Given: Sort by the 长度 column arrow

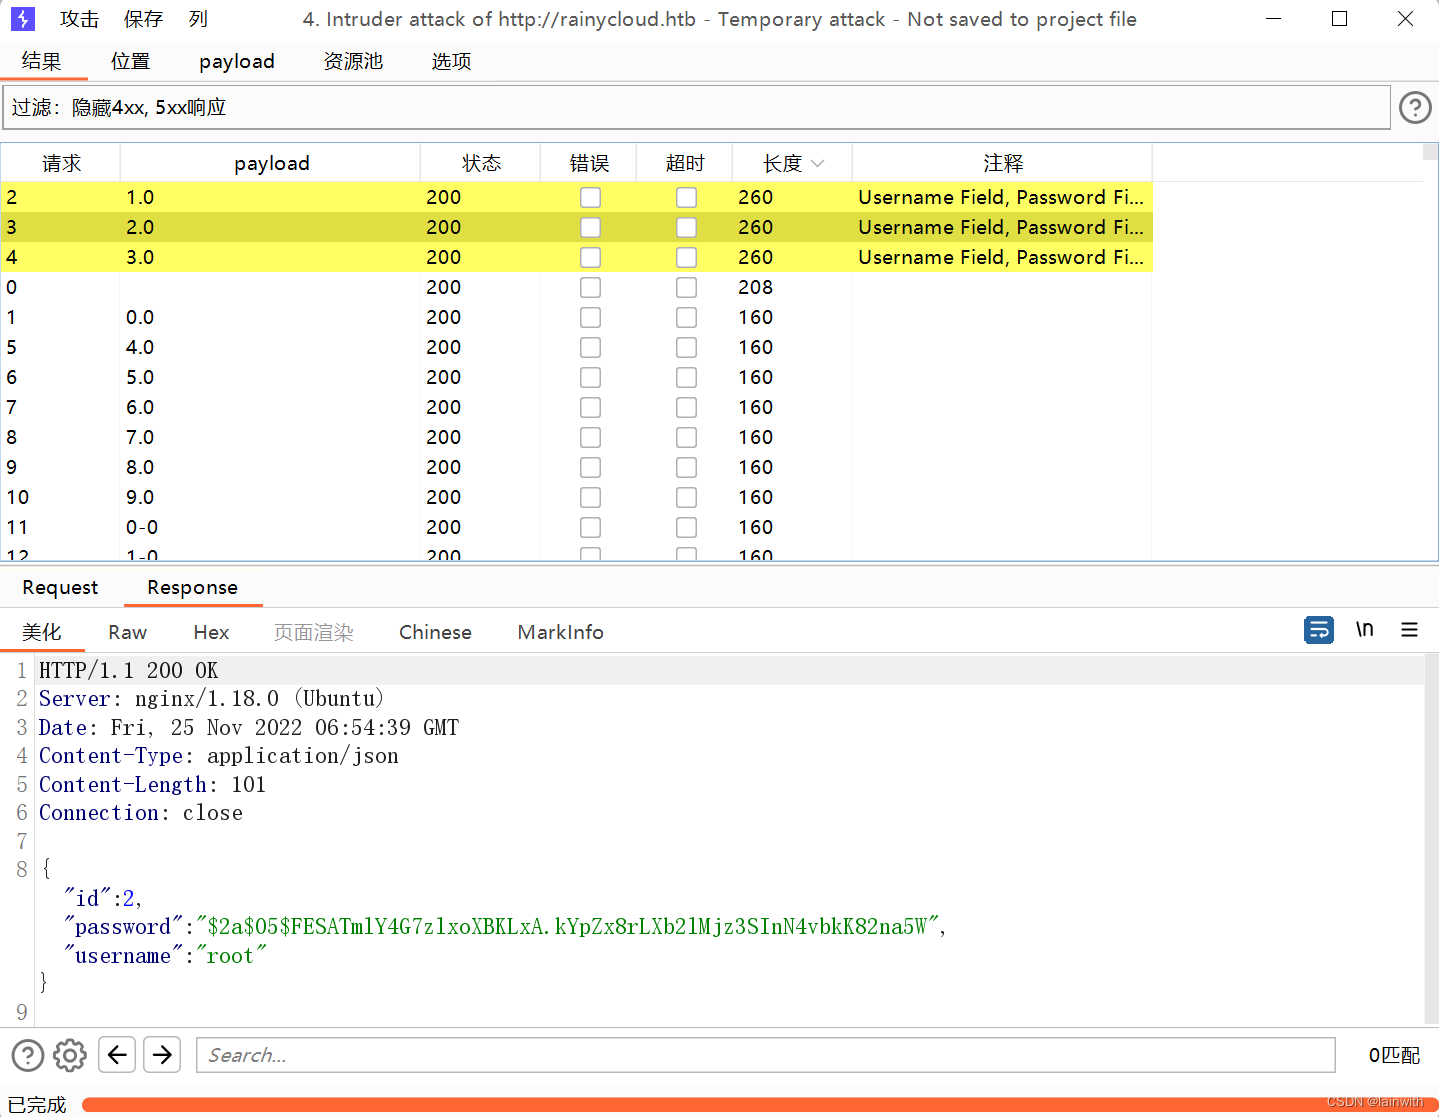Looking at the screenshot, I should (817, 163).
